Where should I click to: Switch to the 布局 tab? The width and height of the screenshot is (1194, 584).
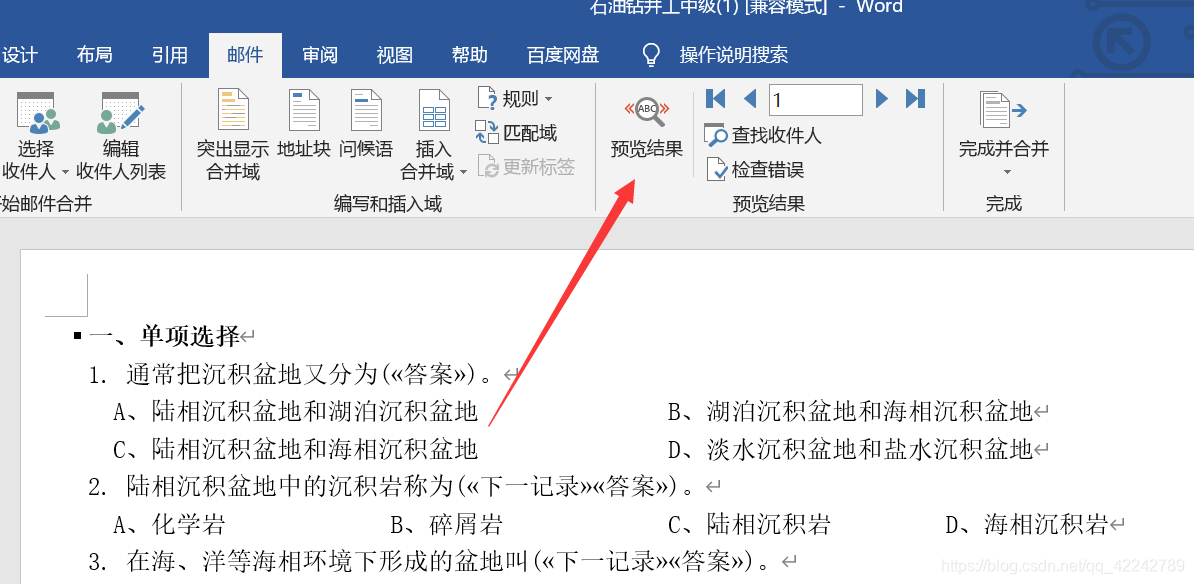pyautogui.click(x=94, y=55)
